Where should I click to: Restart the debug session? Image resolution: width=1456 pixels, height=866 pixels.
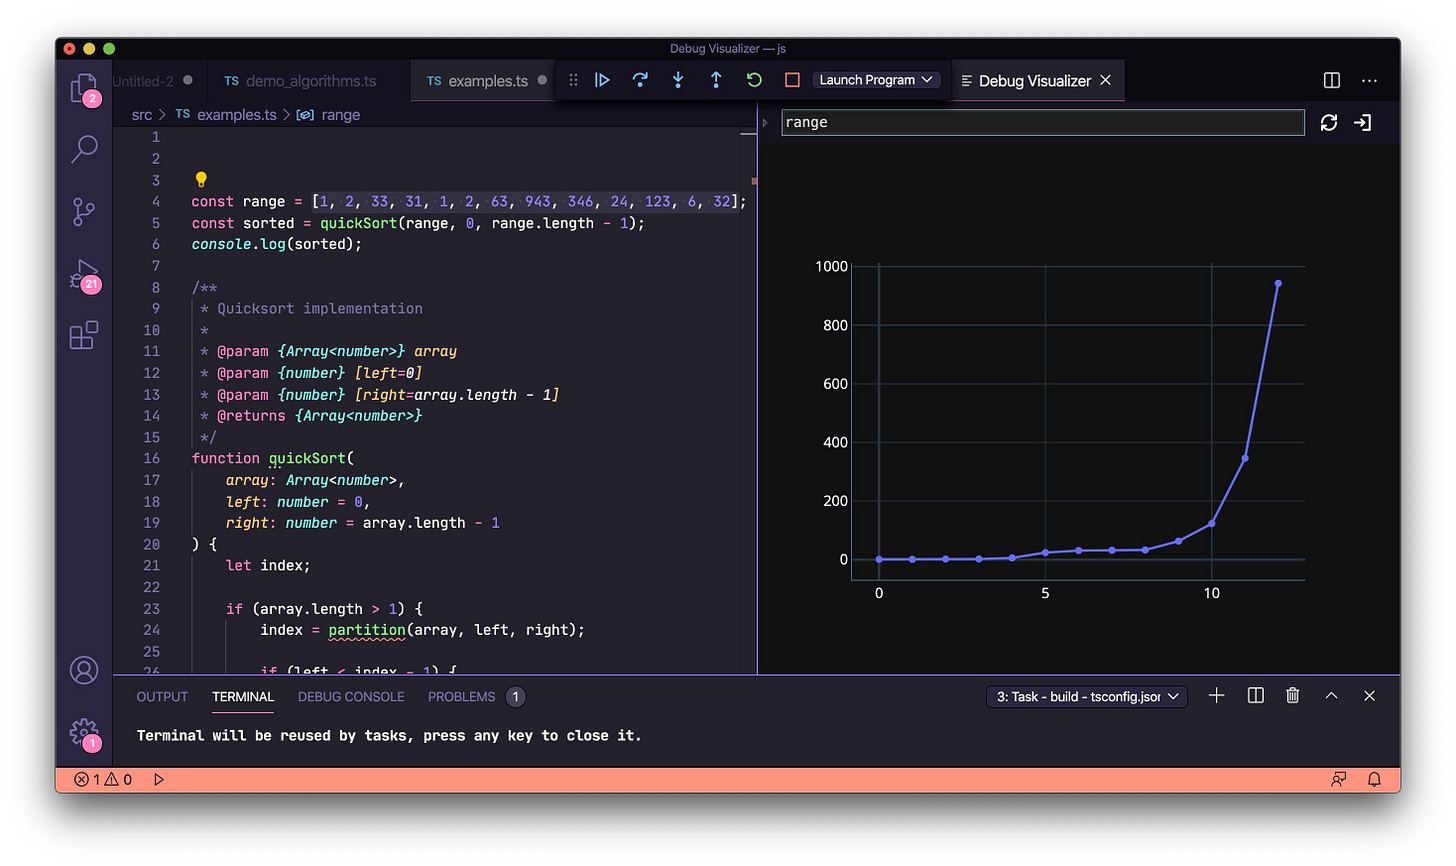coord(754,80)
